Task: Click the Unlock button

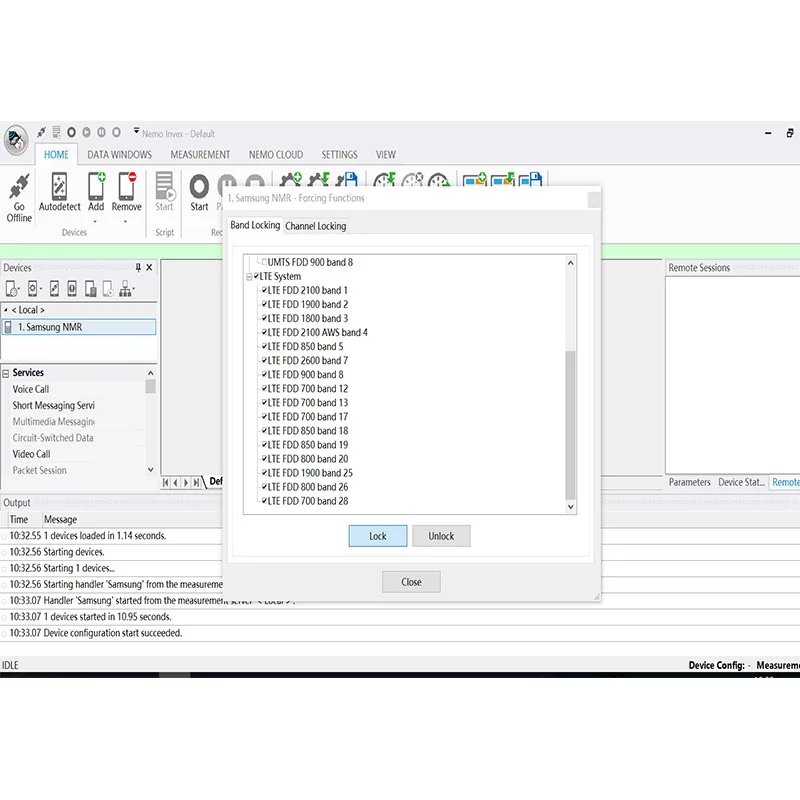Action: click(441, 536)
